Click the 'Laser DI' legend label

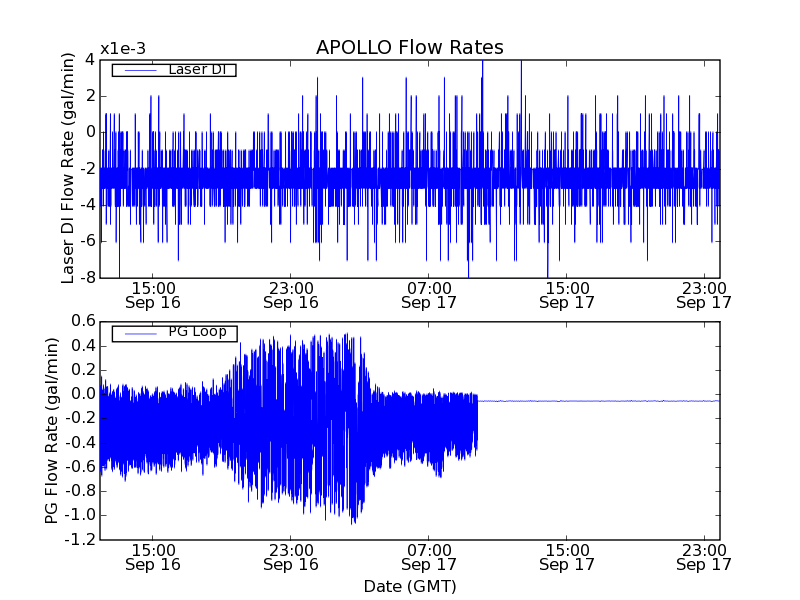pyautogui.click(x=197, y=69)
